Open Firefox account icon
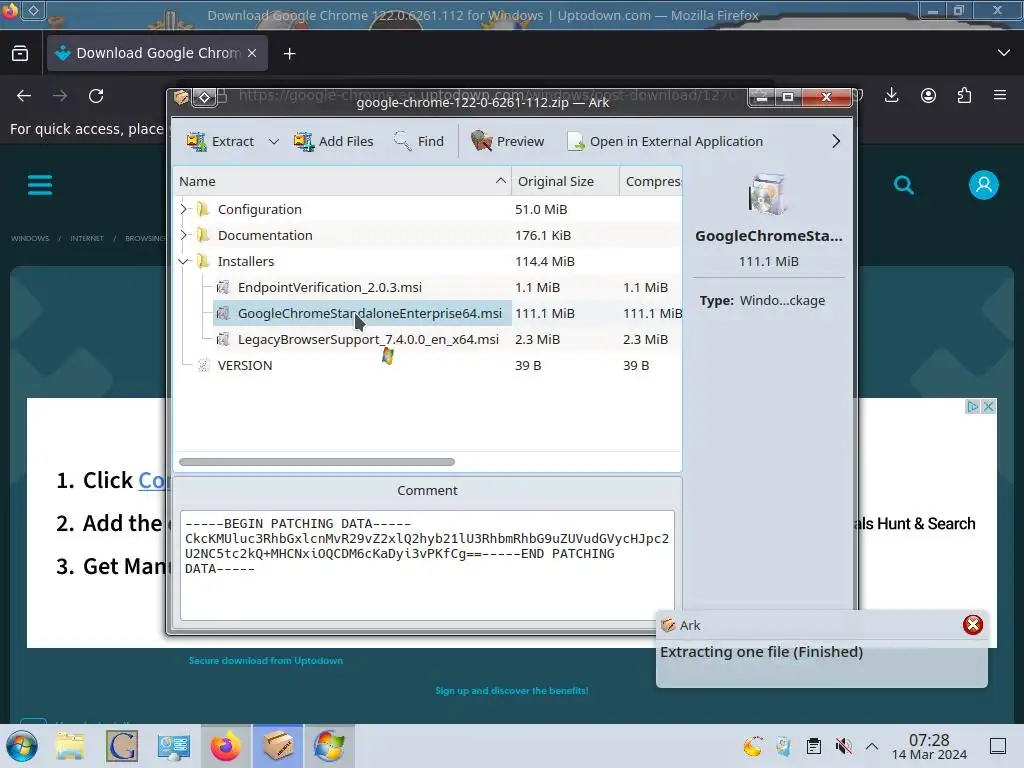The height and width of the screenshot is (768, 1024). pyautogui.click(x=928, y=95)
